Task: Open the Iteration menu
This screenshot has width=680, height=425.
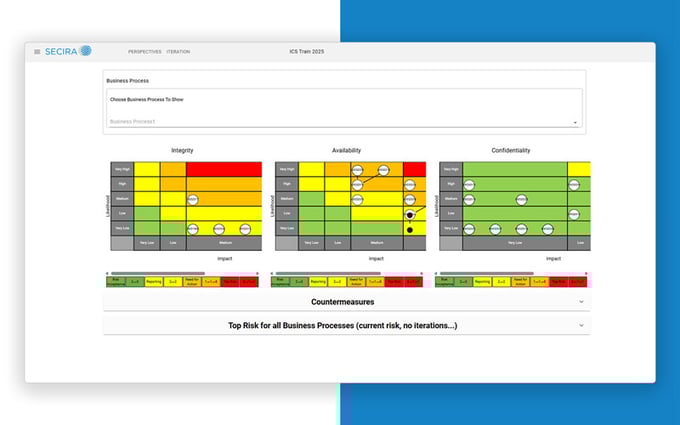Action: coord(178,52)
